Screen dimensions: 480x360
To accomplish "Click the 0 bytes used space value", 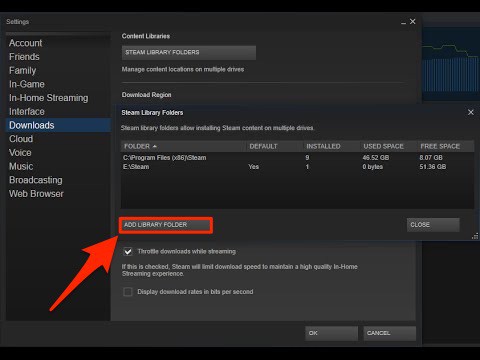I will tap(373, 167).
